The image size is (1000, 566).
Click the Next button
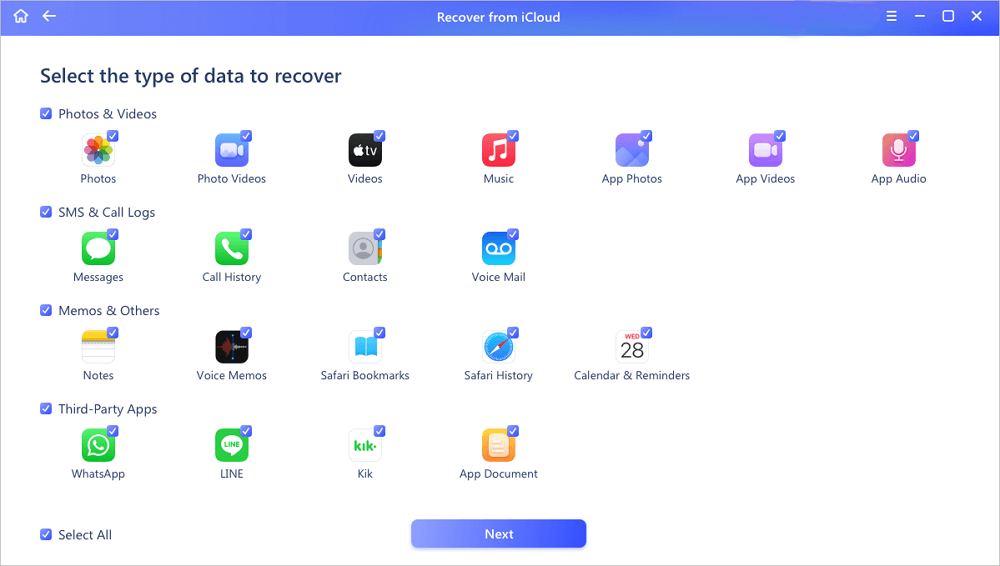pos(498,534)
